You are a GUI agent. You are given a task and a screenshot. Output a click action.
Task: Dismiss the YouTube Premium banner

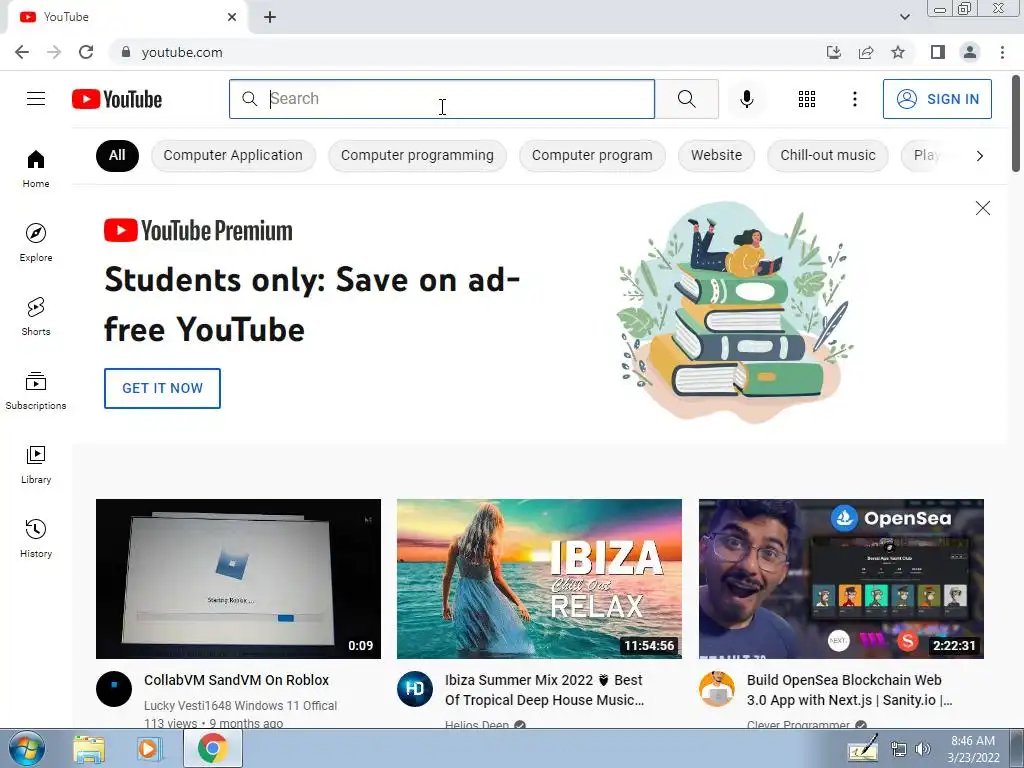pos(982,208)
